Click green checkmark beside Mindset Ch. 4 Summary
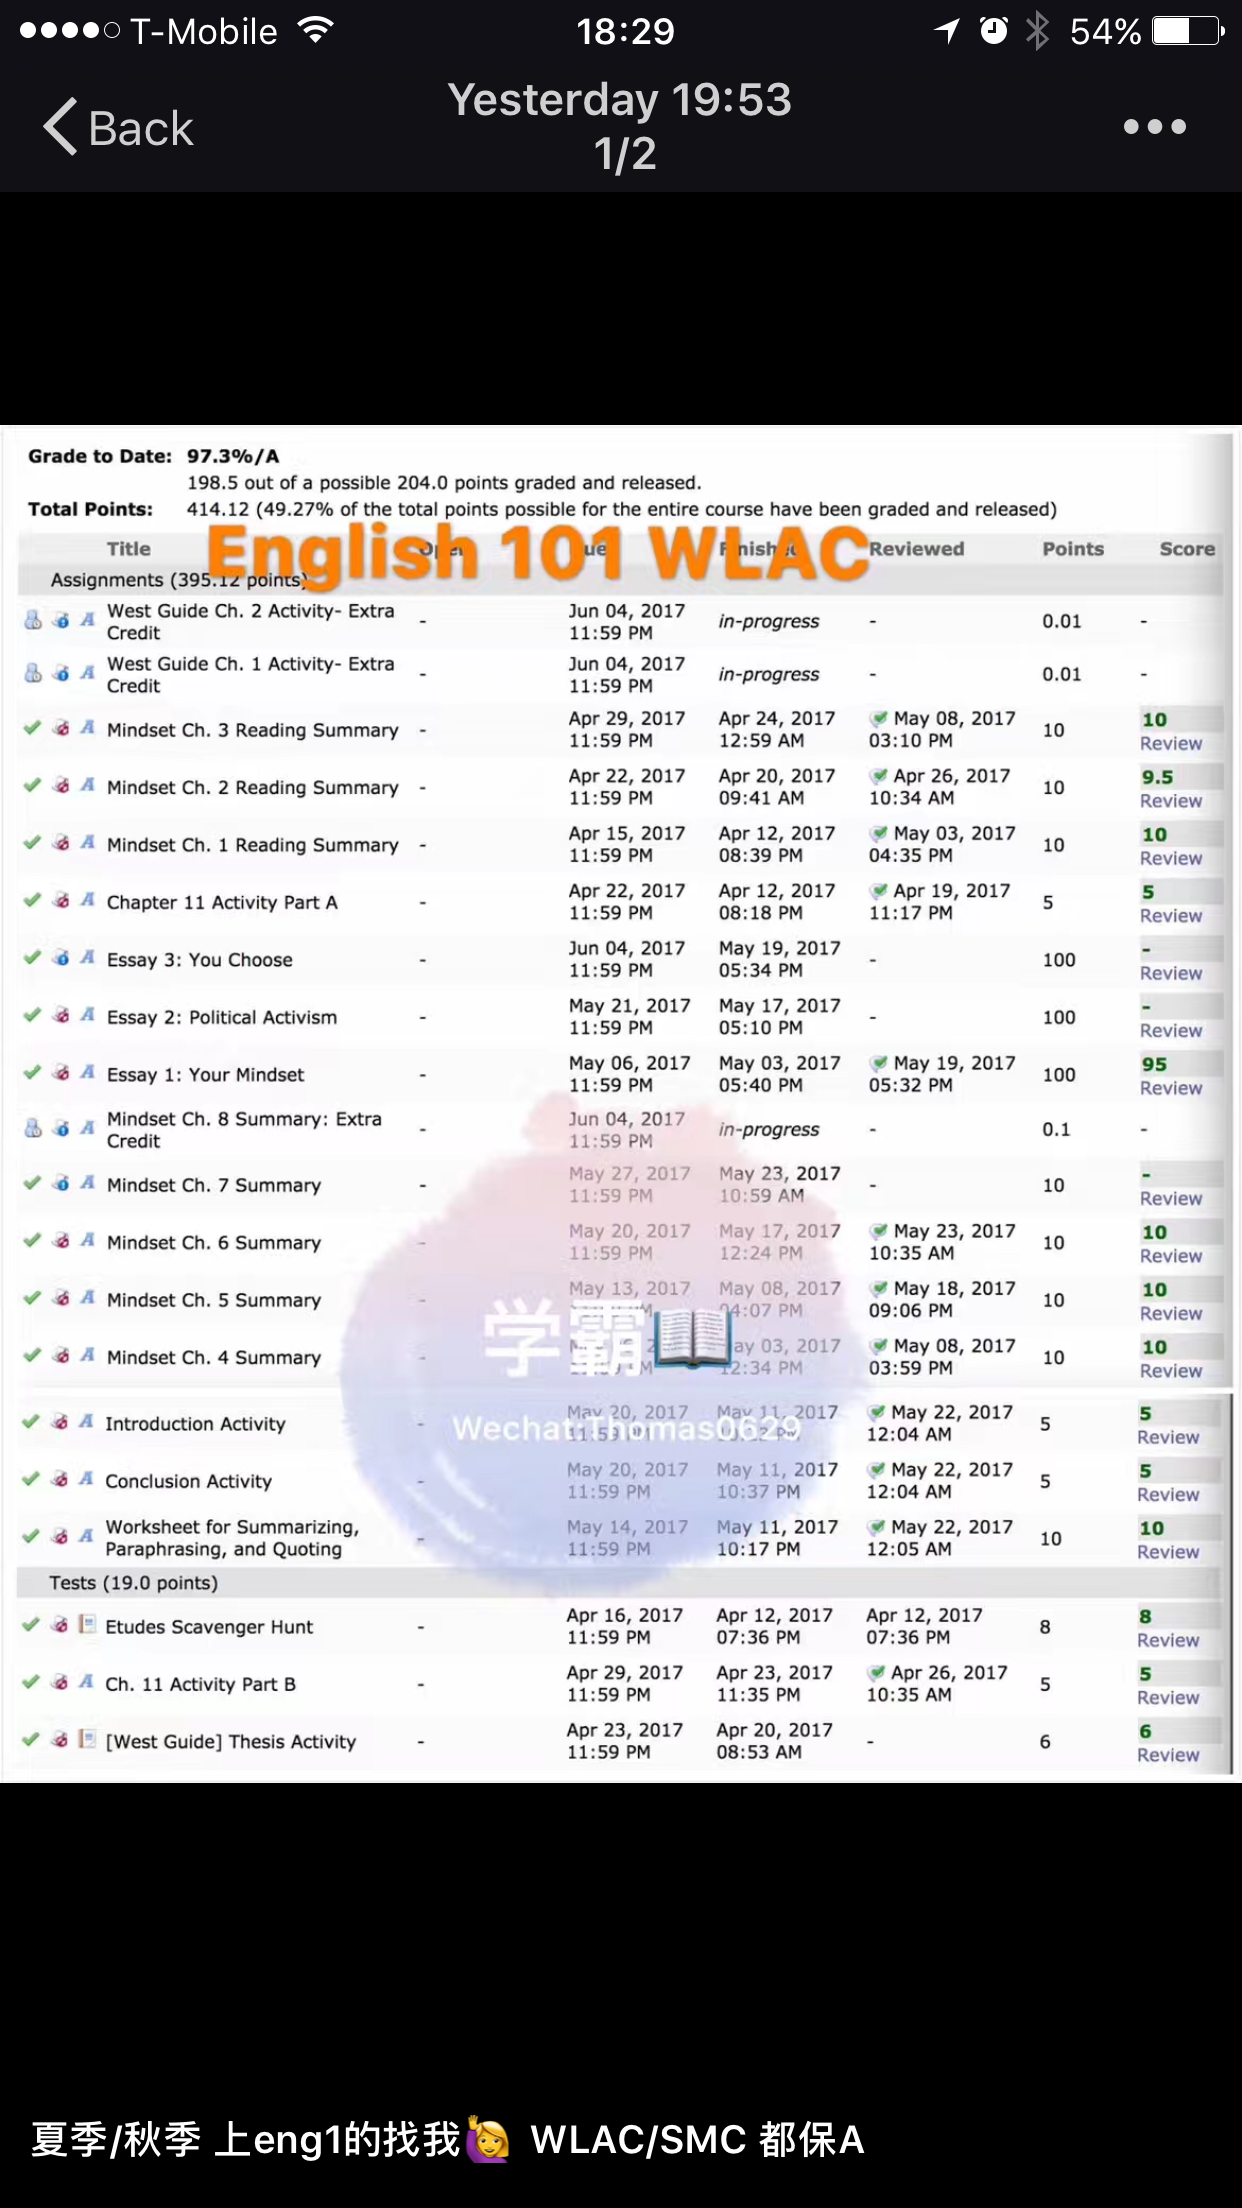 (x=32, y=1356)
